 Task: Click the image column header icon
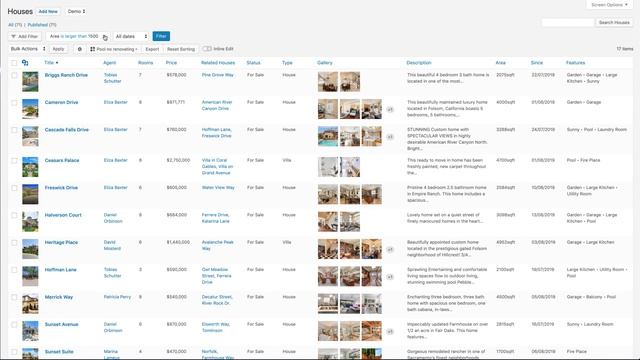click(25, 63)
